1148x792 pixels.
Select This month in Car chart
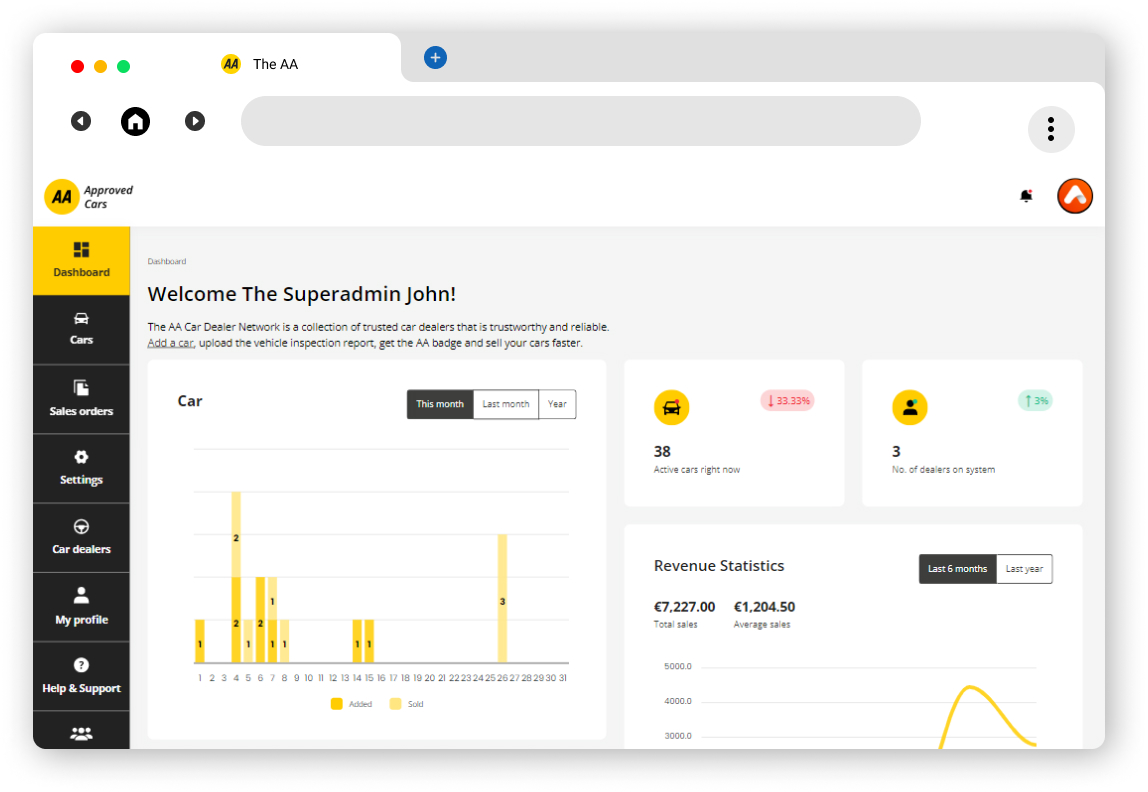tap(440, 404)
